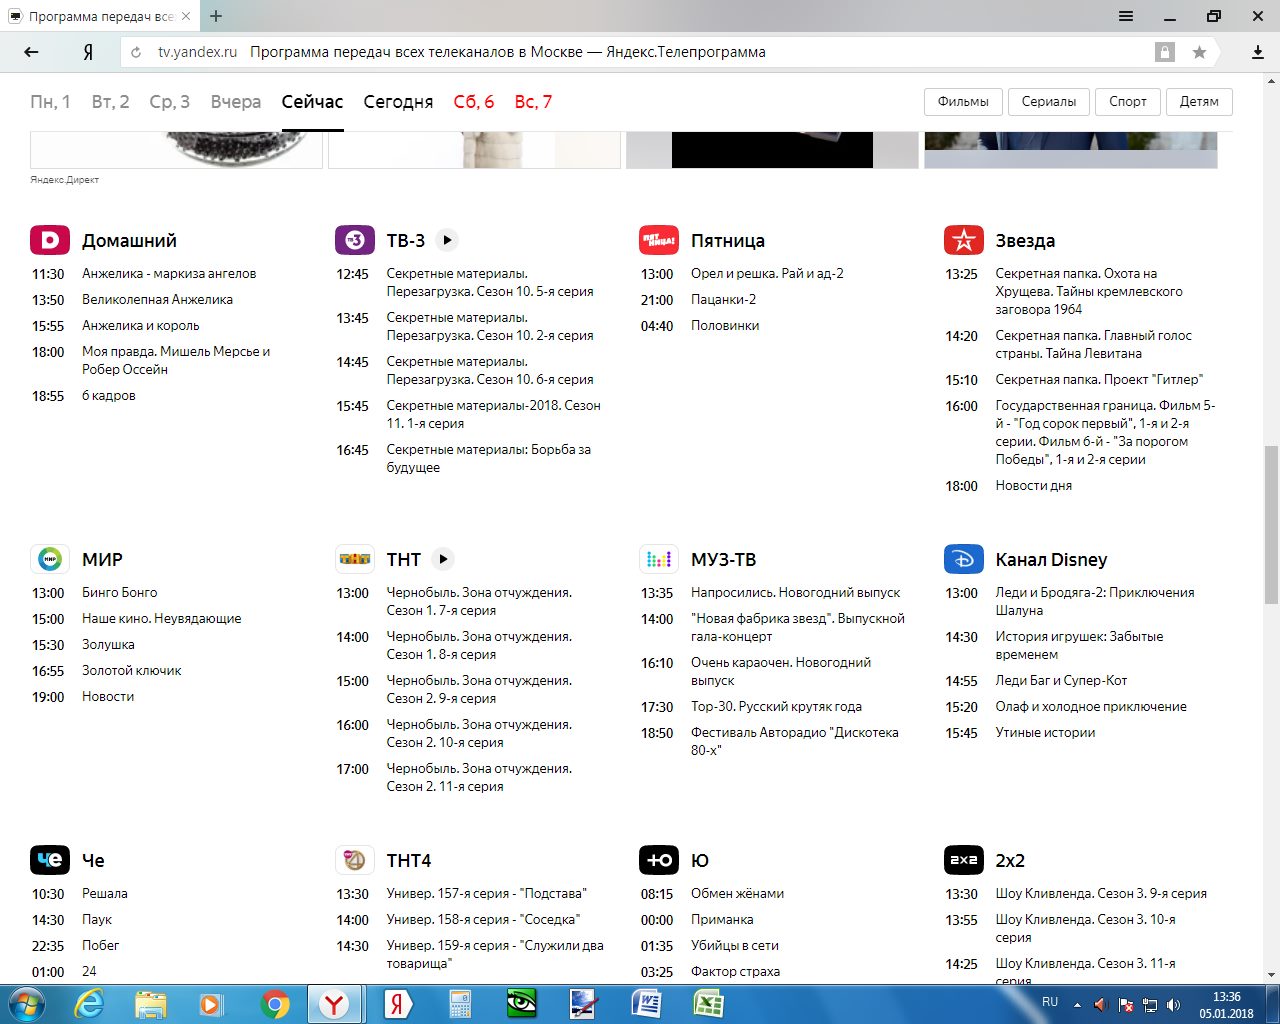Click the RU language indicator
The width and height of the screenshot is (1280, 1024).
click(1050, 1001)
